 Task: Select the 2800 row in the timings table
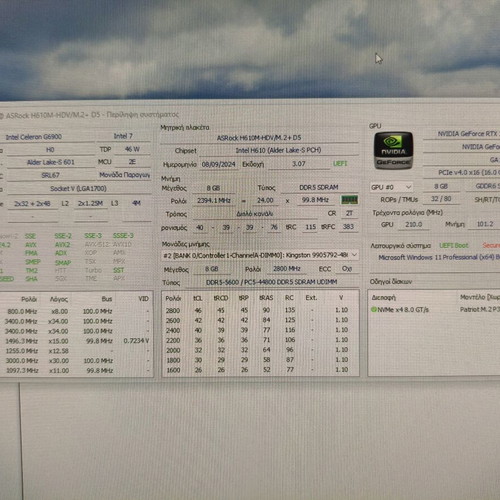(260, 310)
